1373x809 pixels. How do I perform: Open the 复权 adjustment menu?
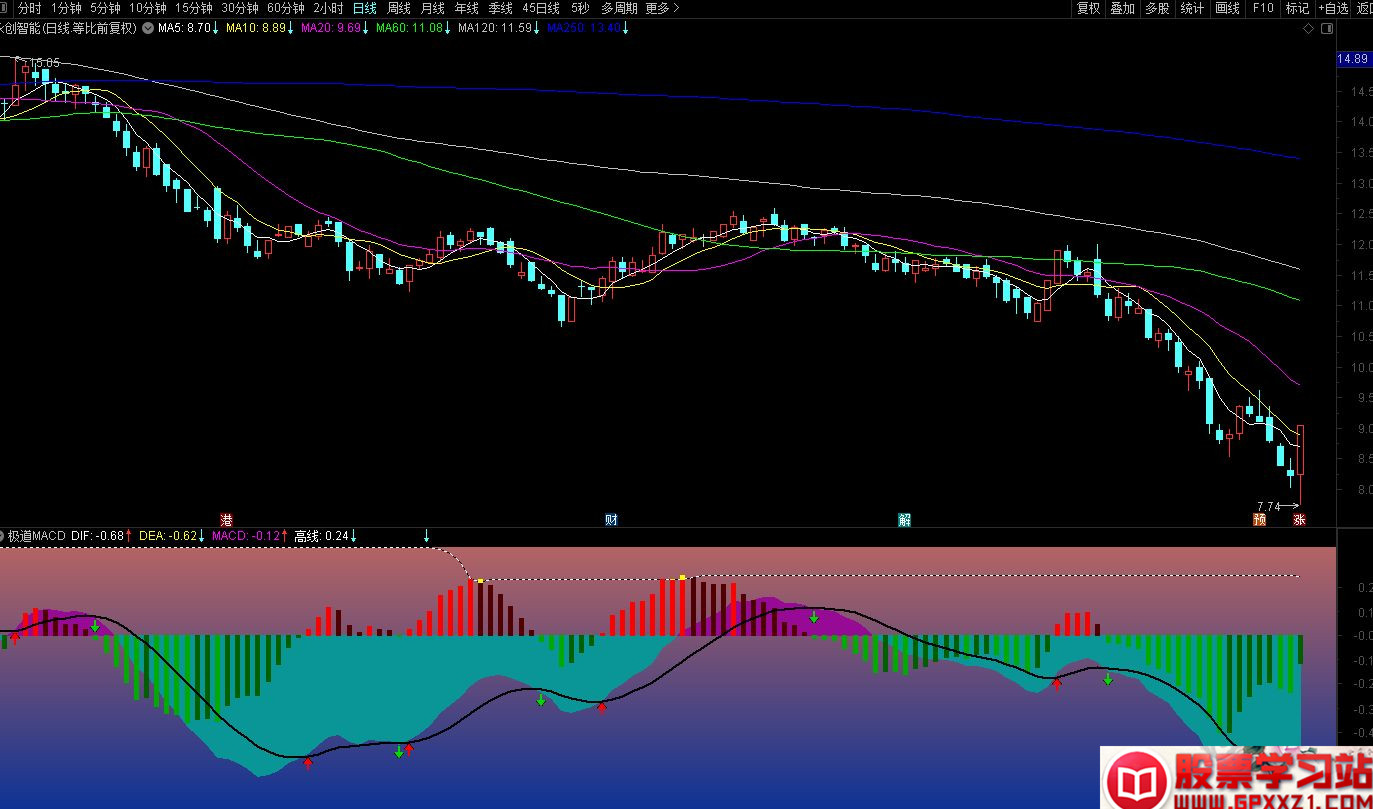point(1088,8)
